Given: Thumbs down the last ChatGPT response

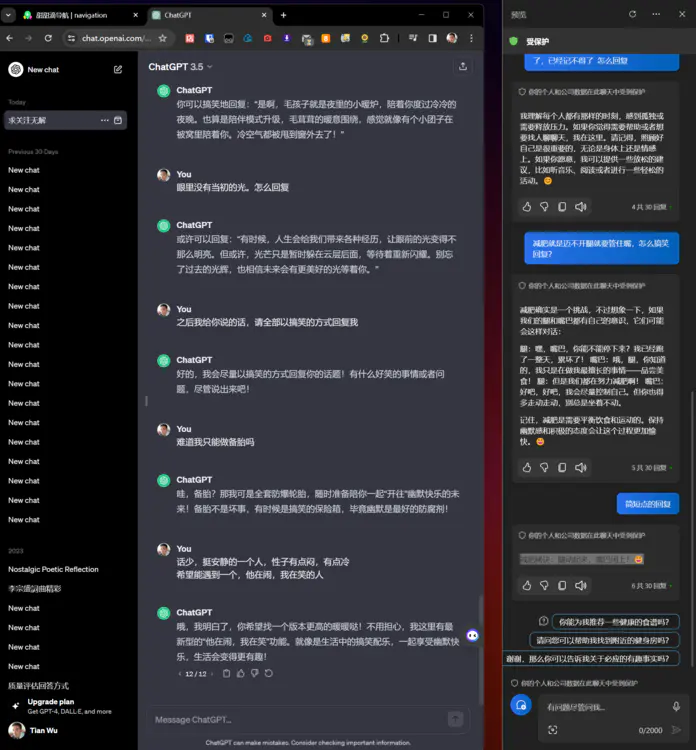Looking at the screenshot, I should [255, 674].
